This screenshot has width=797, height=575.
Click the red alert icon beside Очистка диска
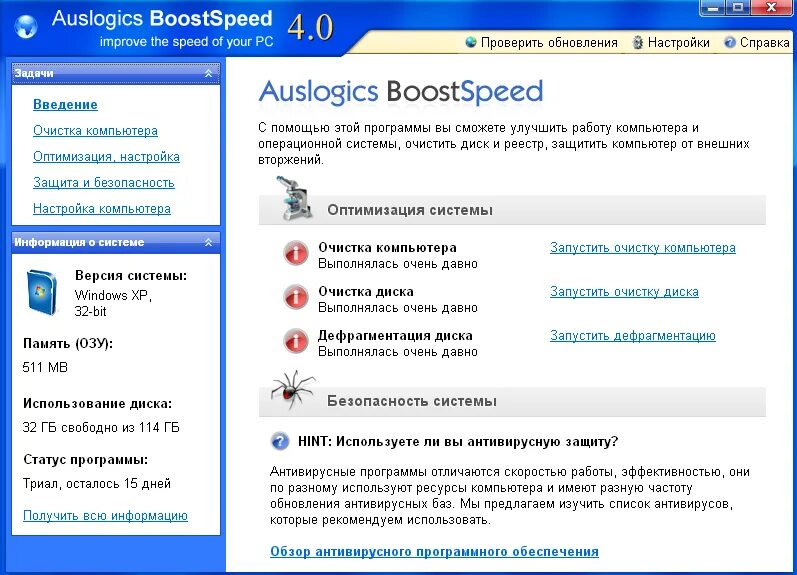click(296, 297)
